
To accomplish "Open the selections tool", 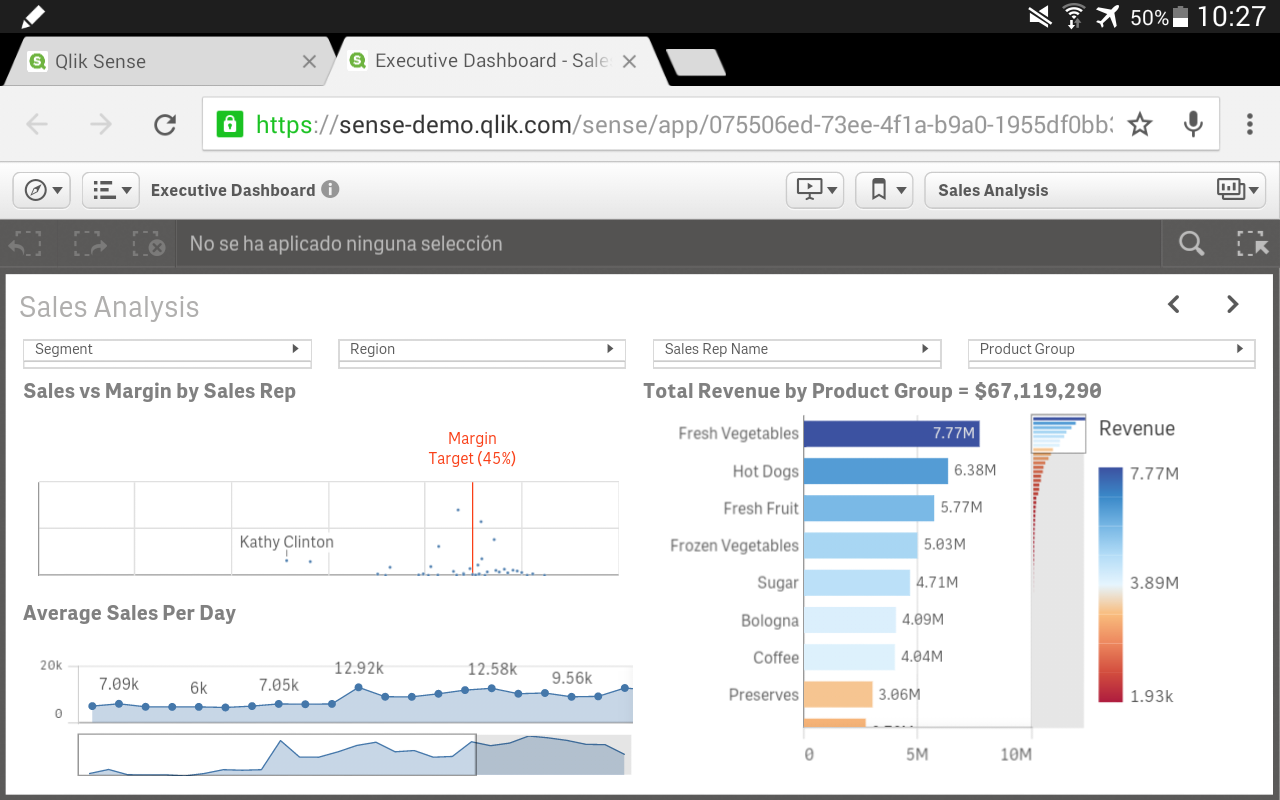I will coord(1251,244).
